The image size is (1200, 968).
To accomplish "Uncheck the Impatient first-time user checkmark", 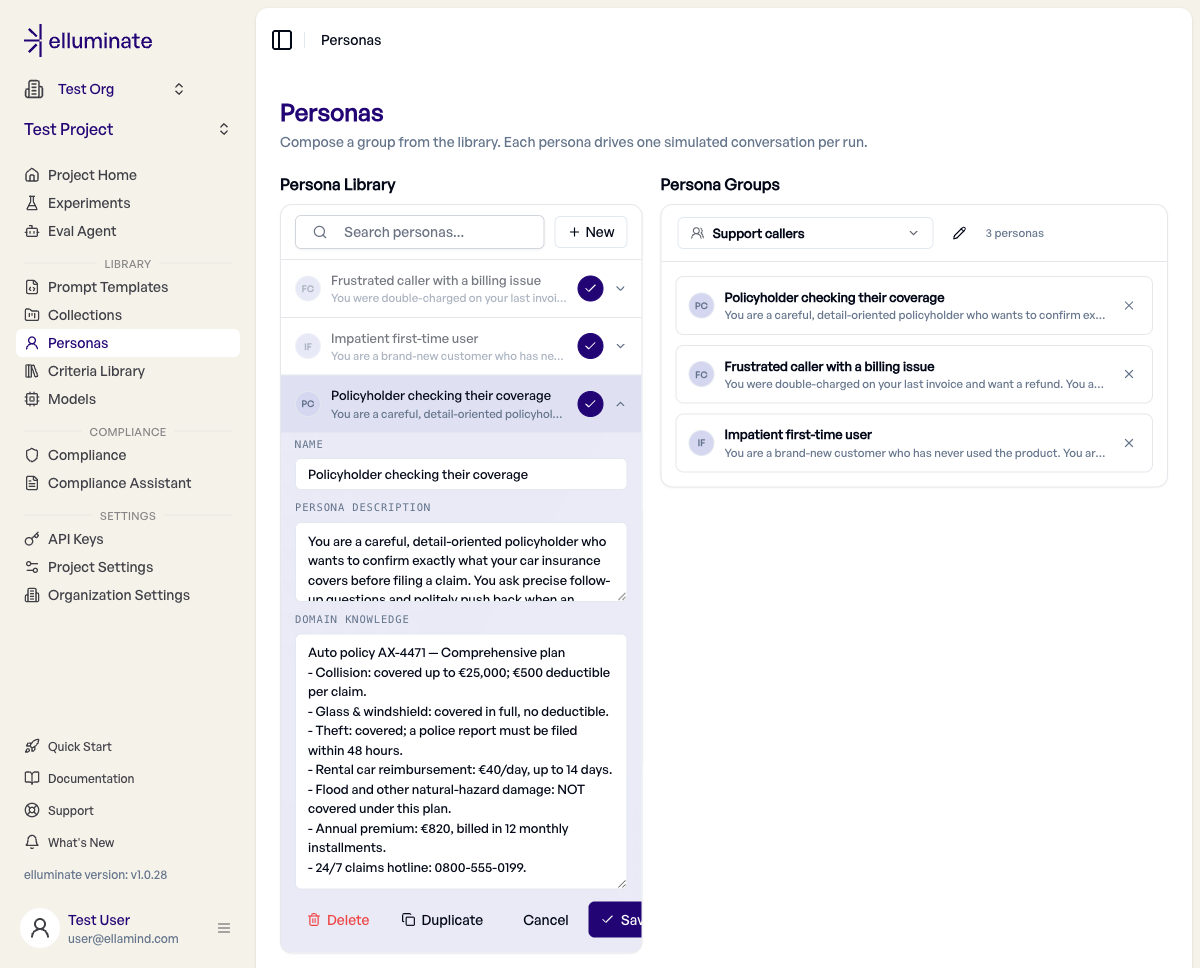I will pyautogui.click(x=591, y=346).
